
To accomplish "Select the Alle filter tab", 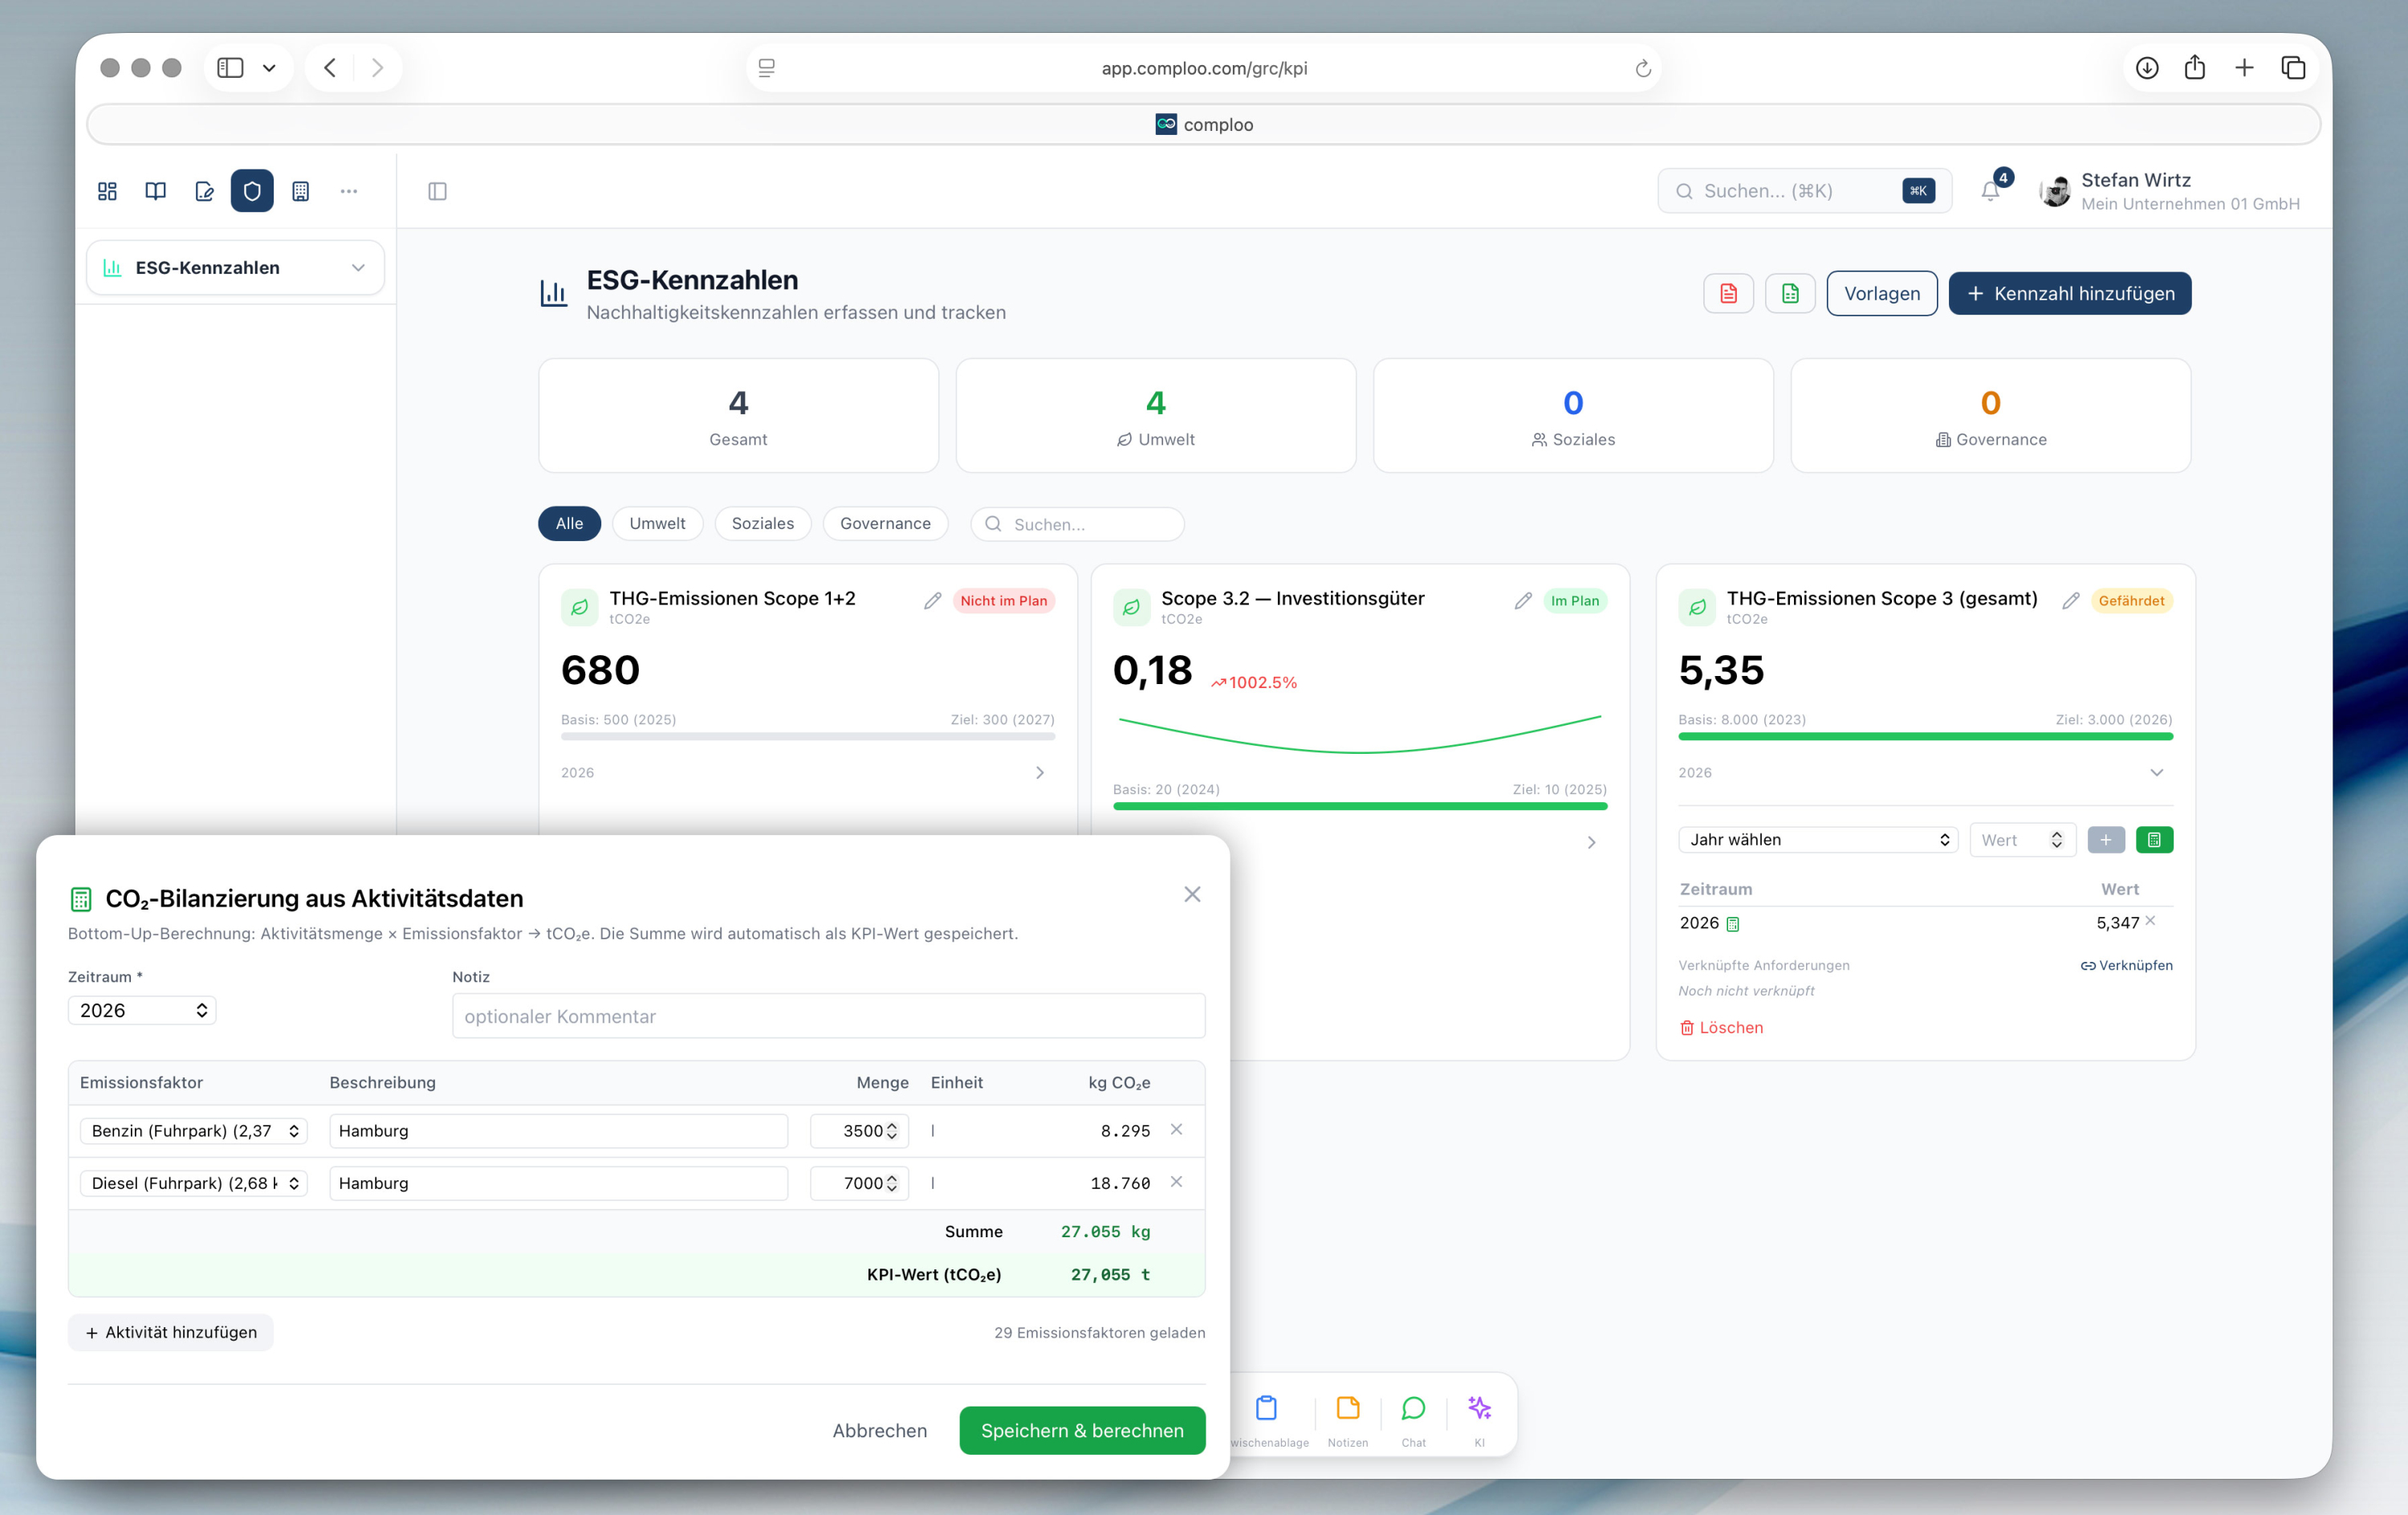I will [x=569, y=523].
